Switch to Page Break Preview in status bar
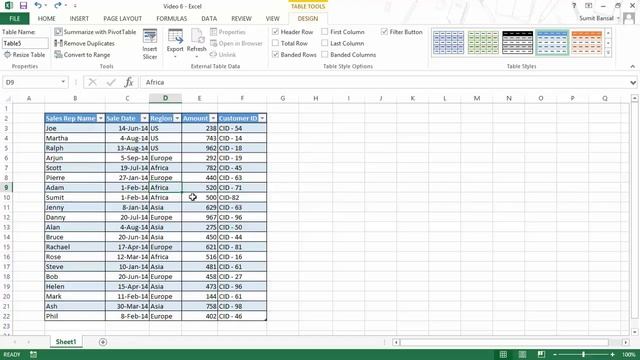The width and height of the screenshot is (640, 360). click(x=541, y=354)
